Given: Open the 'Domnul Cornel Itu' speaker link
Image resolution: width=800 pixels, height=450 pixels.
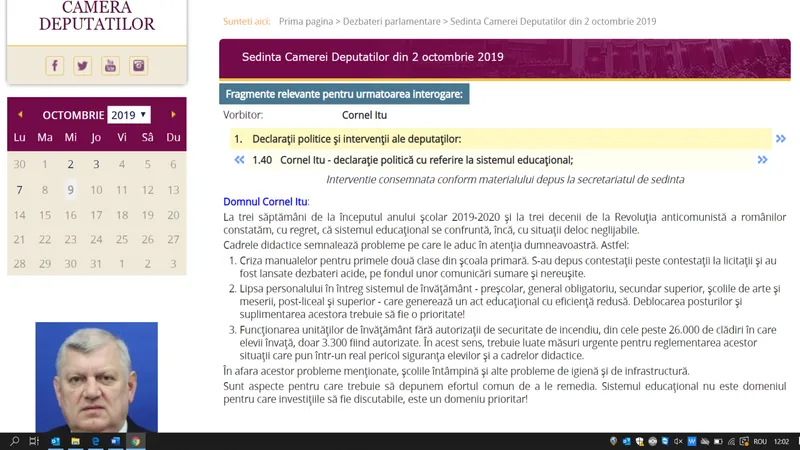Looking at the screenshot, I should (265, 202).
